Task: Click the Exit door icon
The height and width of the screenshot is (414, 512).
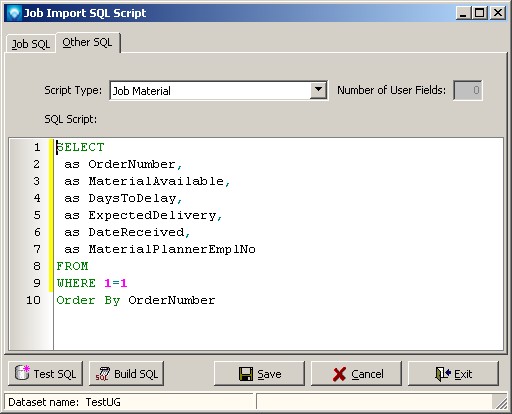Action: 443,374
